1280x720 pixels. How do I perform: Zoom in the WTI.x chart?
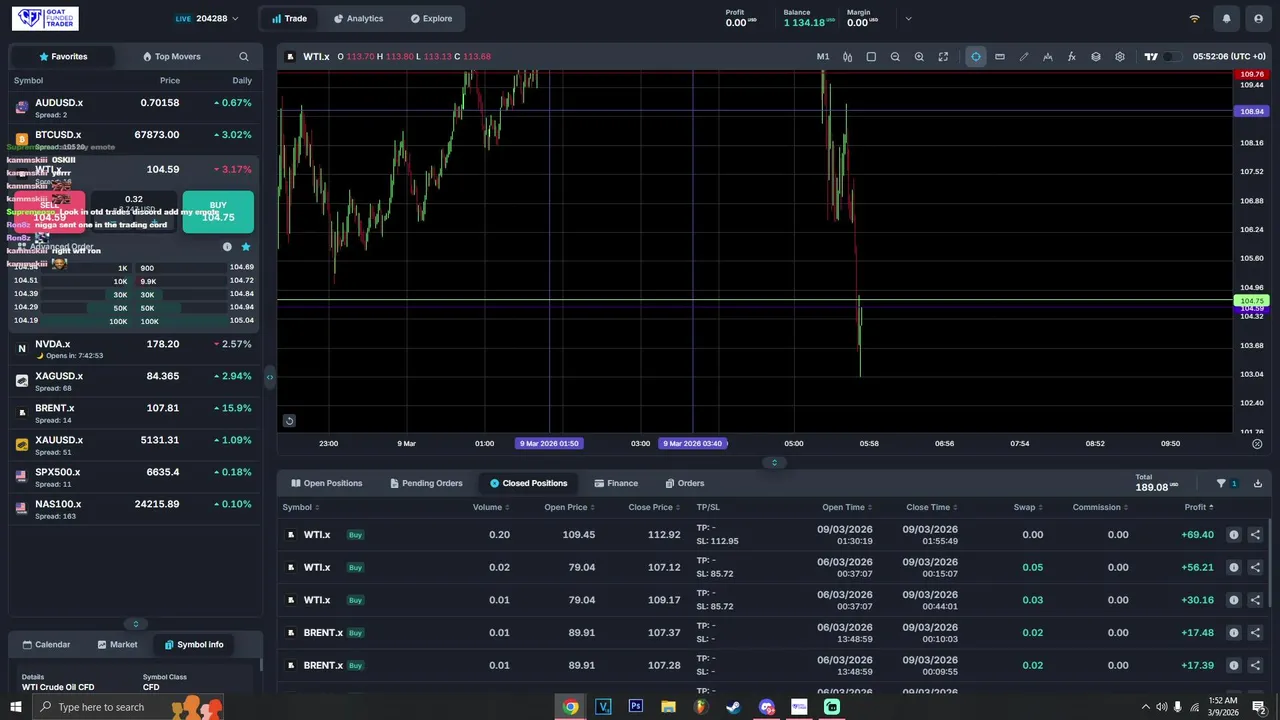[x=919, y=57]
